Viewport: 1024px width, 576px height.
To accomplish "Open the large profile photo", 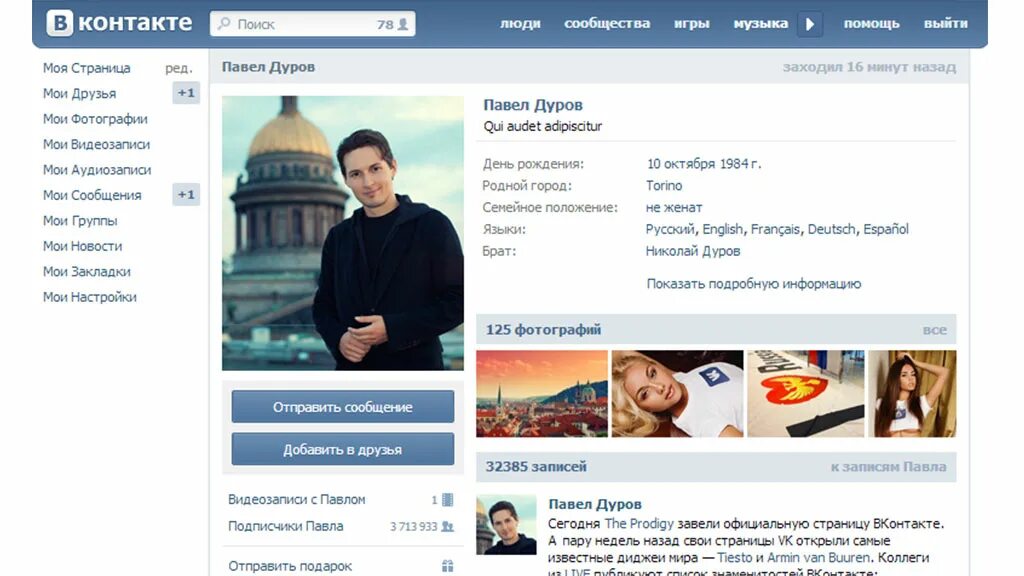I will pos(343,233).
